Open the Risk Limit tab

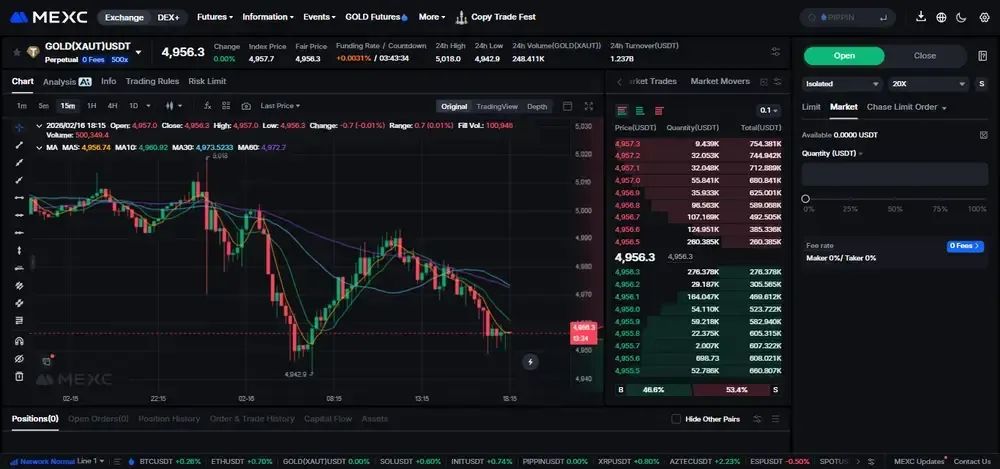pyautogui.click(x=207, y=82)
